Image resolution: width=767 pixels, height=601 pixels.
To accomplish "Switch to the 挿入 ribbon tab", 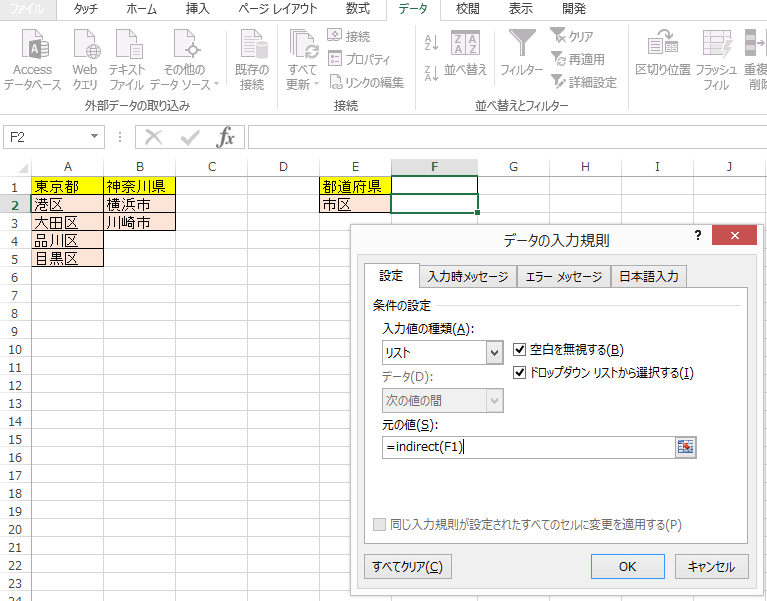I will click(x=198, y=9).
